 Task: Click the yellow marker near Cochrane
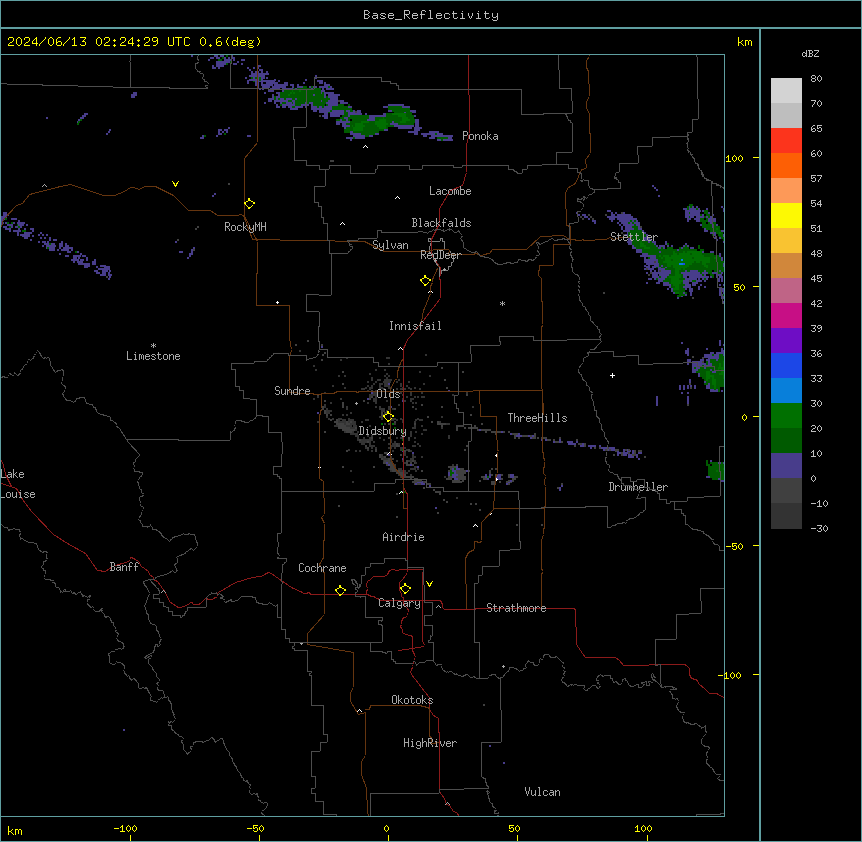point(340,590)
